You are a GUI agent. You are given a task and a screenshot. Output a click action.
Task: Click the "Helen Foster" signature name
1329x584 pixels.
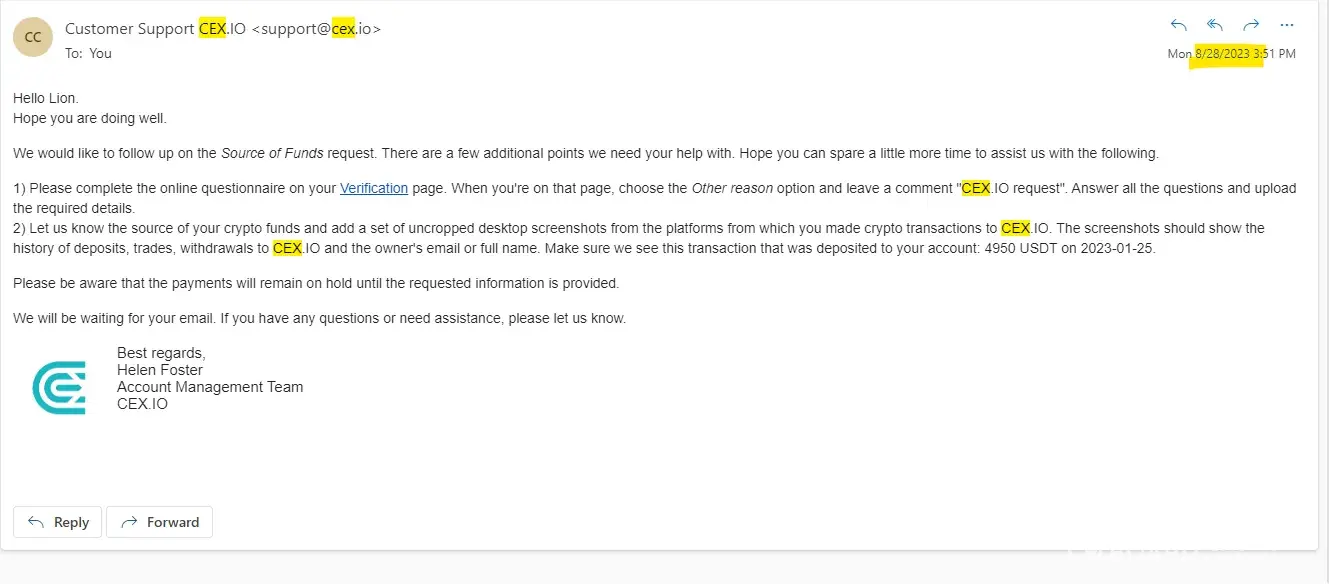tap(160, 370)
